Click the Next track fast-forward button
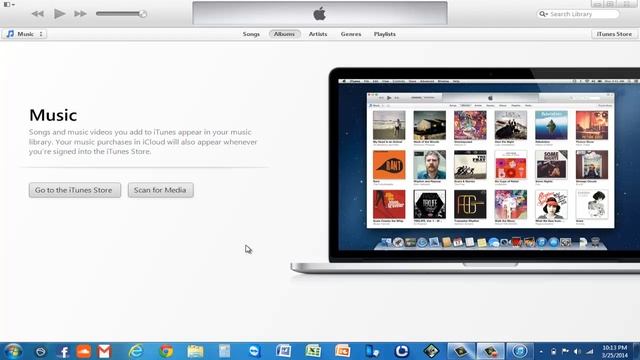The image size is (640, 360). pyautogui.click(x=80, y=14)
